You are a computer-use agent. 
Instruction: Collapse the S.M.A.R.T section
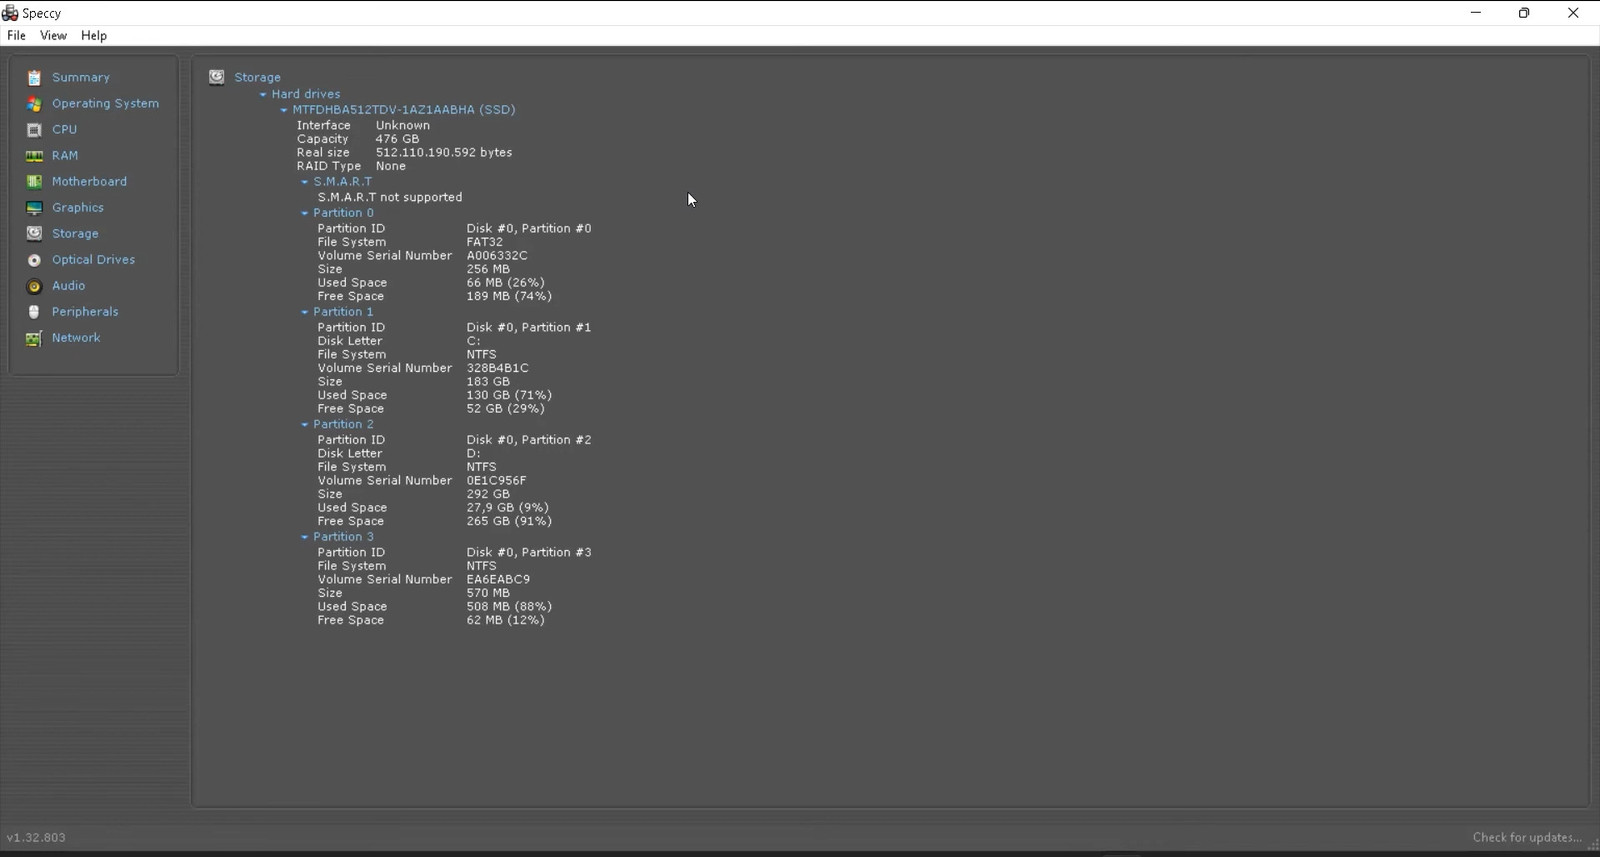(x=305, y=182)
